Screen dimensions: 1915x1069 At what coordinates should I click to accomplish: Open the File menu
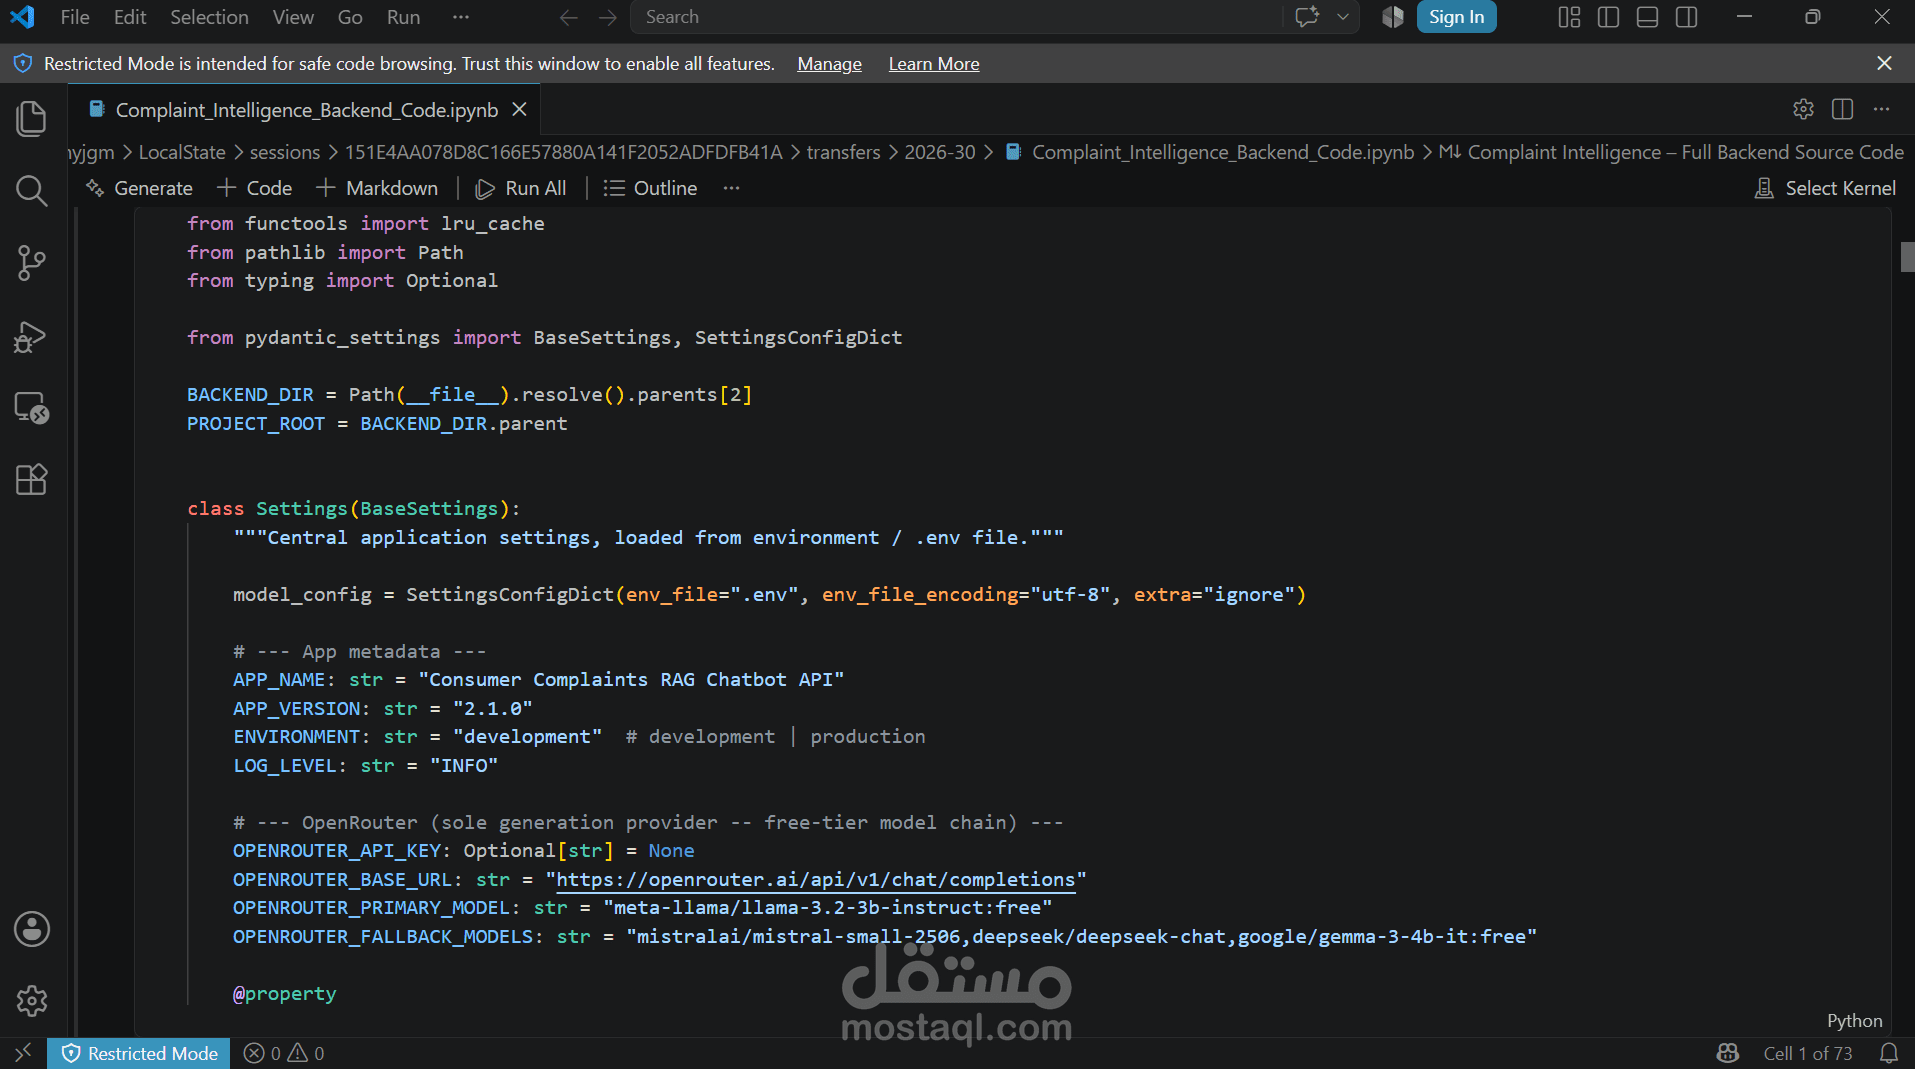click(x=75, y=17)
